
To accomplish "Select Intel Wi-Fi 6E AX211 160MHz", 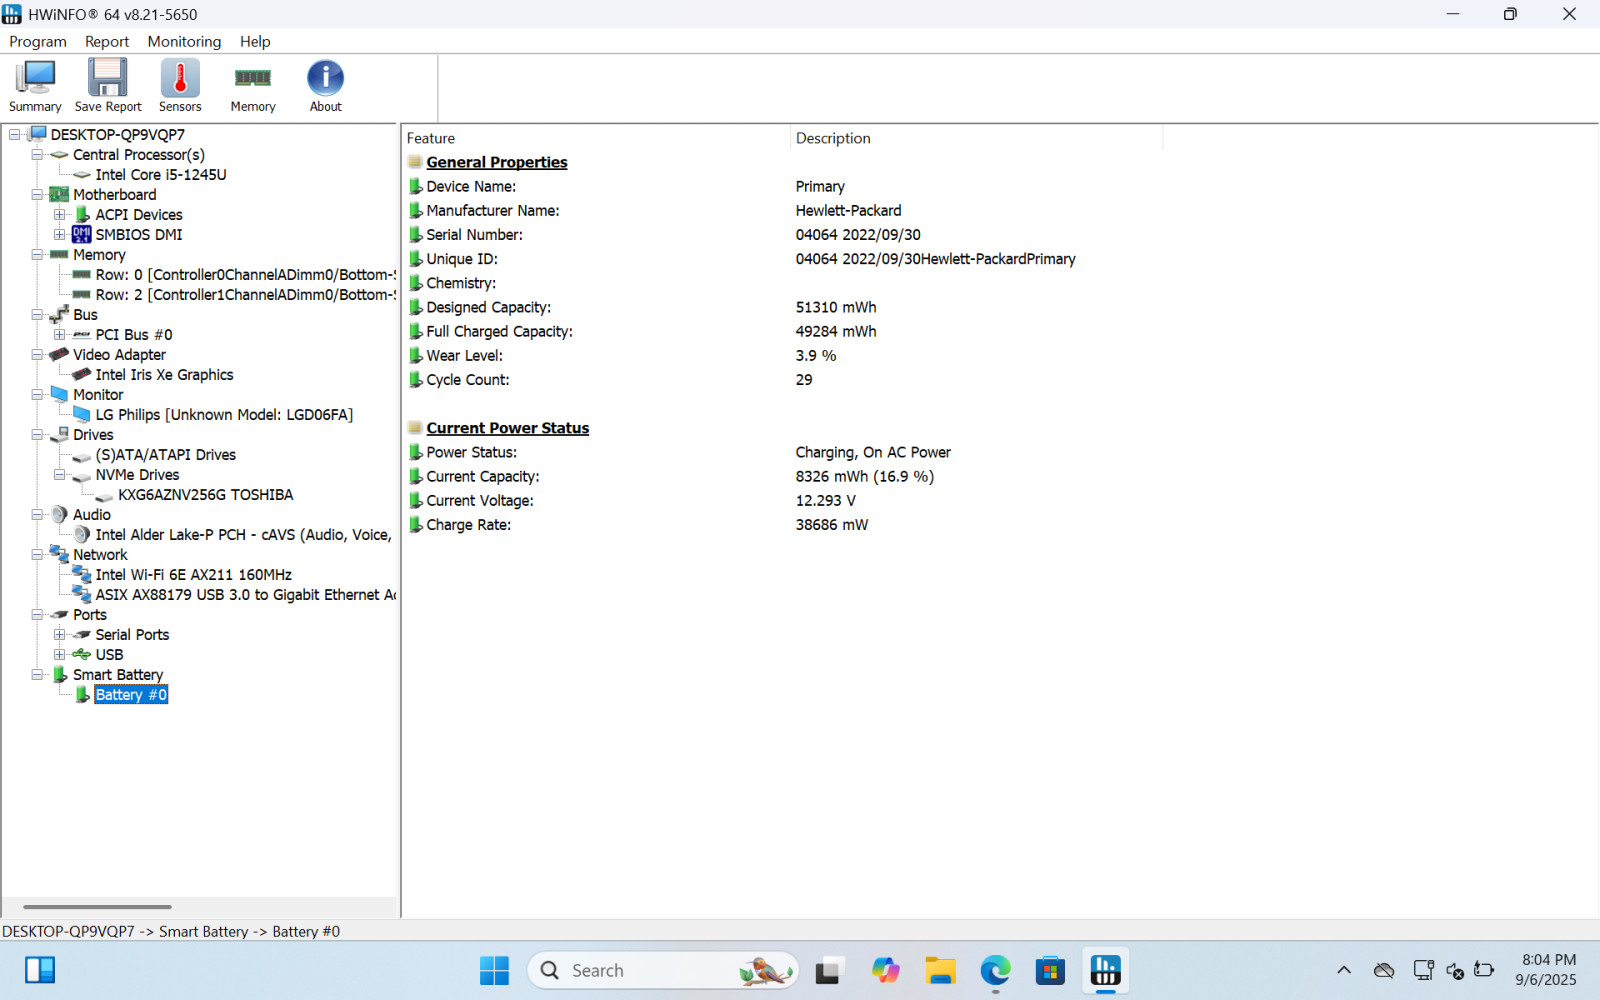I will 194,575.
